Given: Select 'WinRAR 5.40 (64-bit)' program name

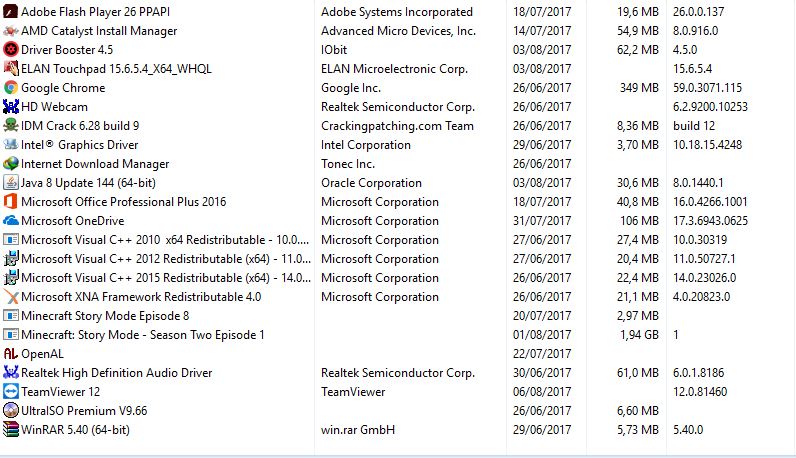Looking at the screenshot, I should point(75,430).
